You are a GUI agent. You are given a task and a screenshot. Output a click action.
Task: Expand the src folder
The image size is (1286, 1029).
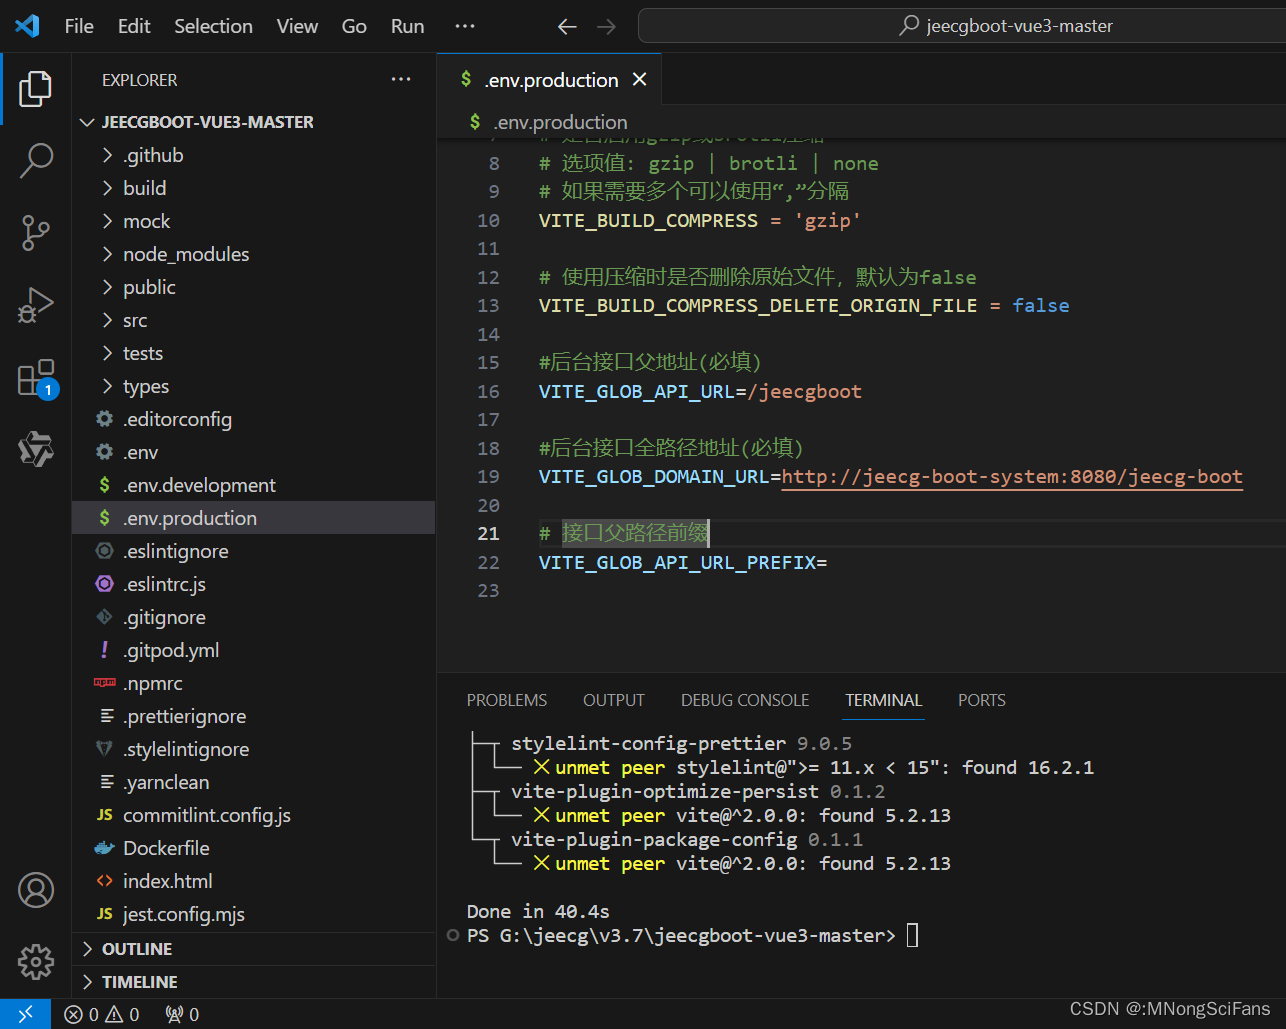coord(254,320)
